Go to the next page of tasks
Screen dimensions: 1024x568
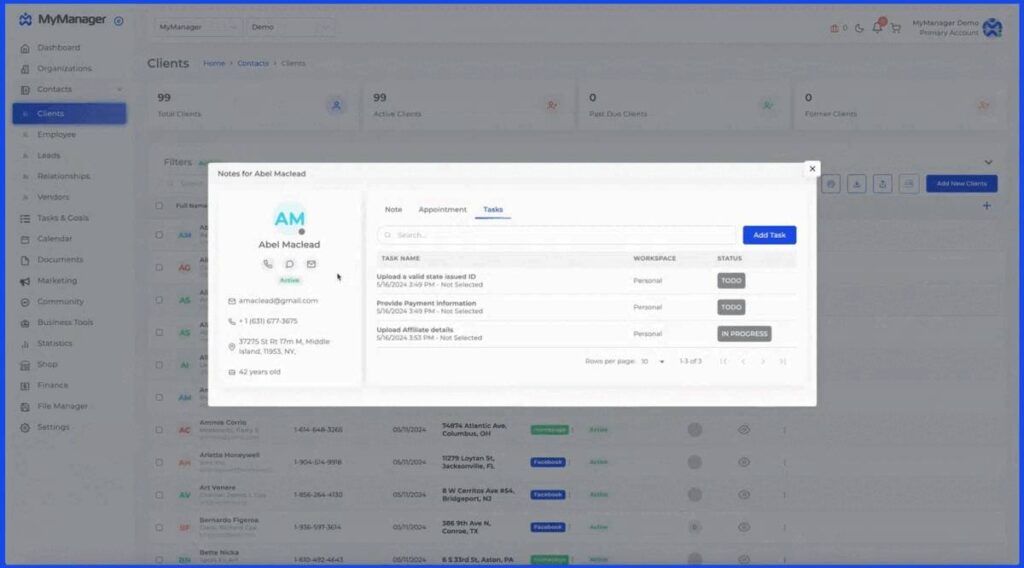[x=762, y=361]
